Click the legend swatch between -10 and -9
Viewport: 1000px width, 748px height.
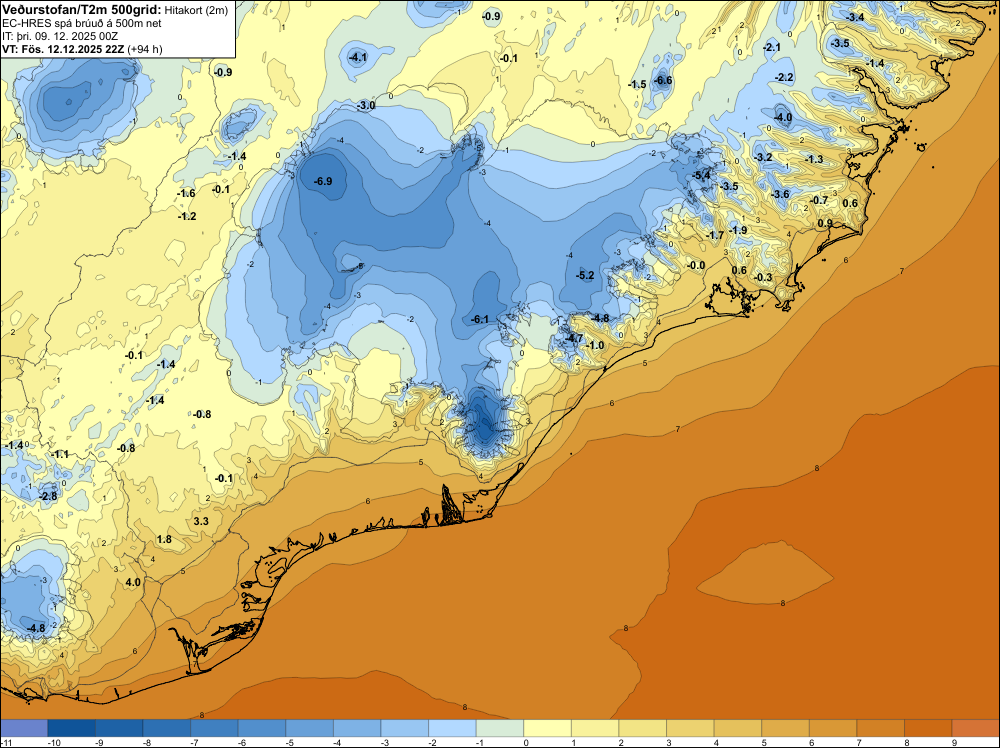point(71,728)
